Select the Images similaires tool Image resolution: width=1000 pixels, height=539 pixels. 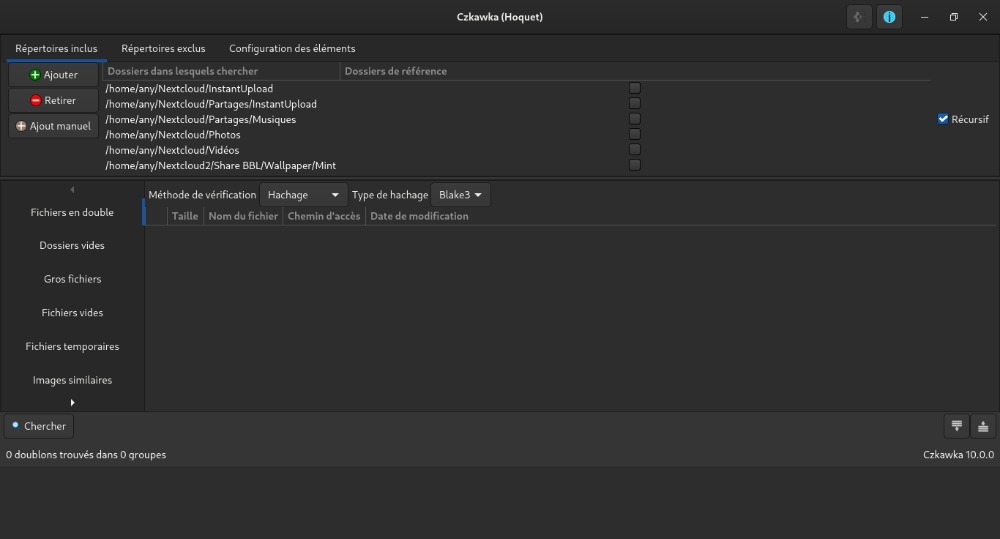pos(72,380)
